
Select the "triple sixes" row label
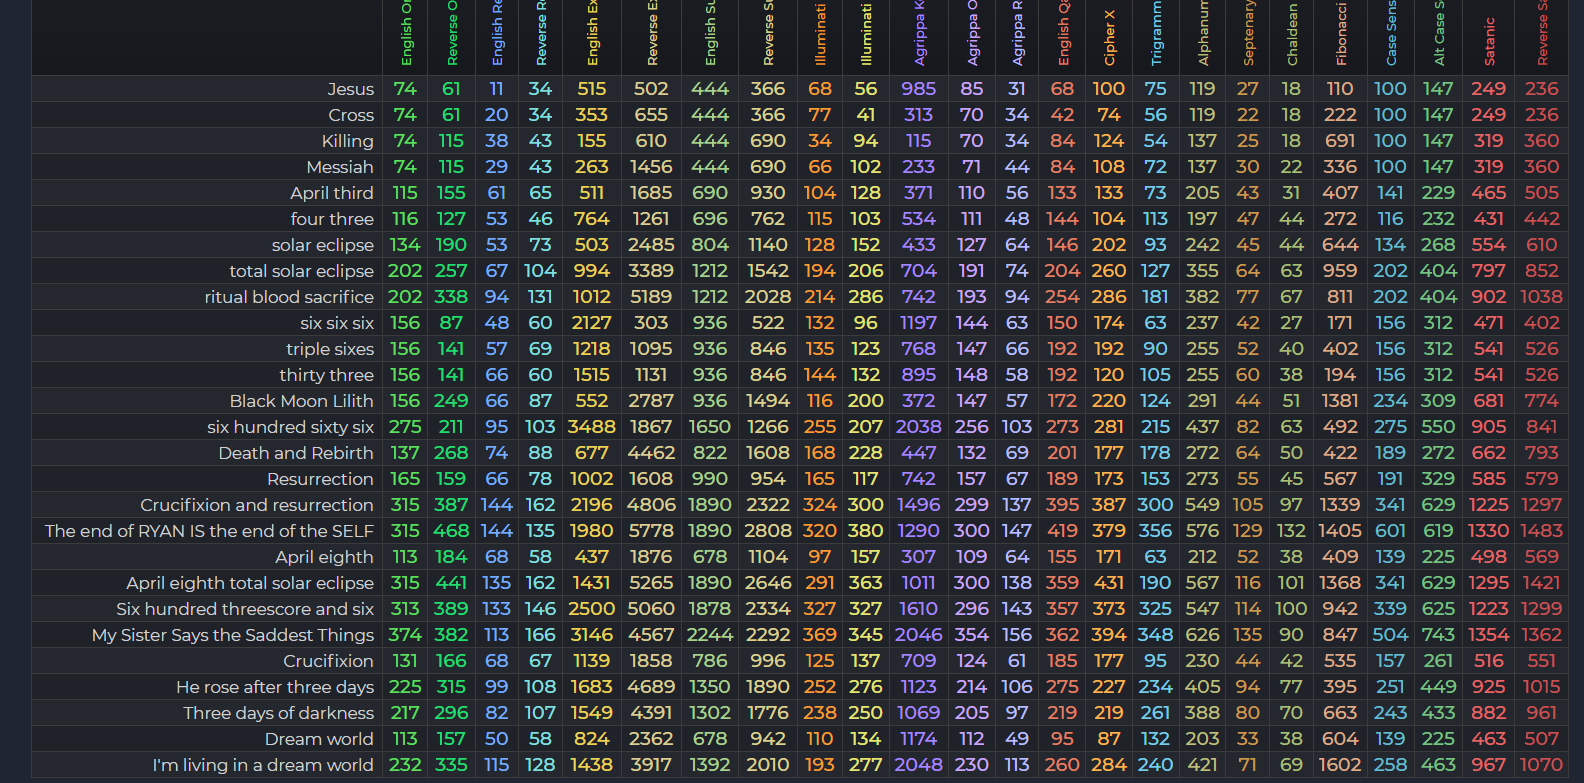[x=330, y=349]
